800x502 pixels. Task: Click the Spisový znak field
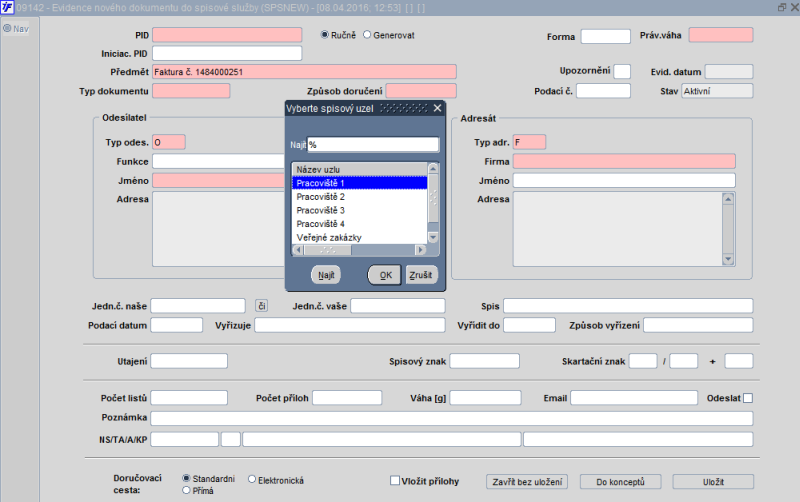(484, 361)
